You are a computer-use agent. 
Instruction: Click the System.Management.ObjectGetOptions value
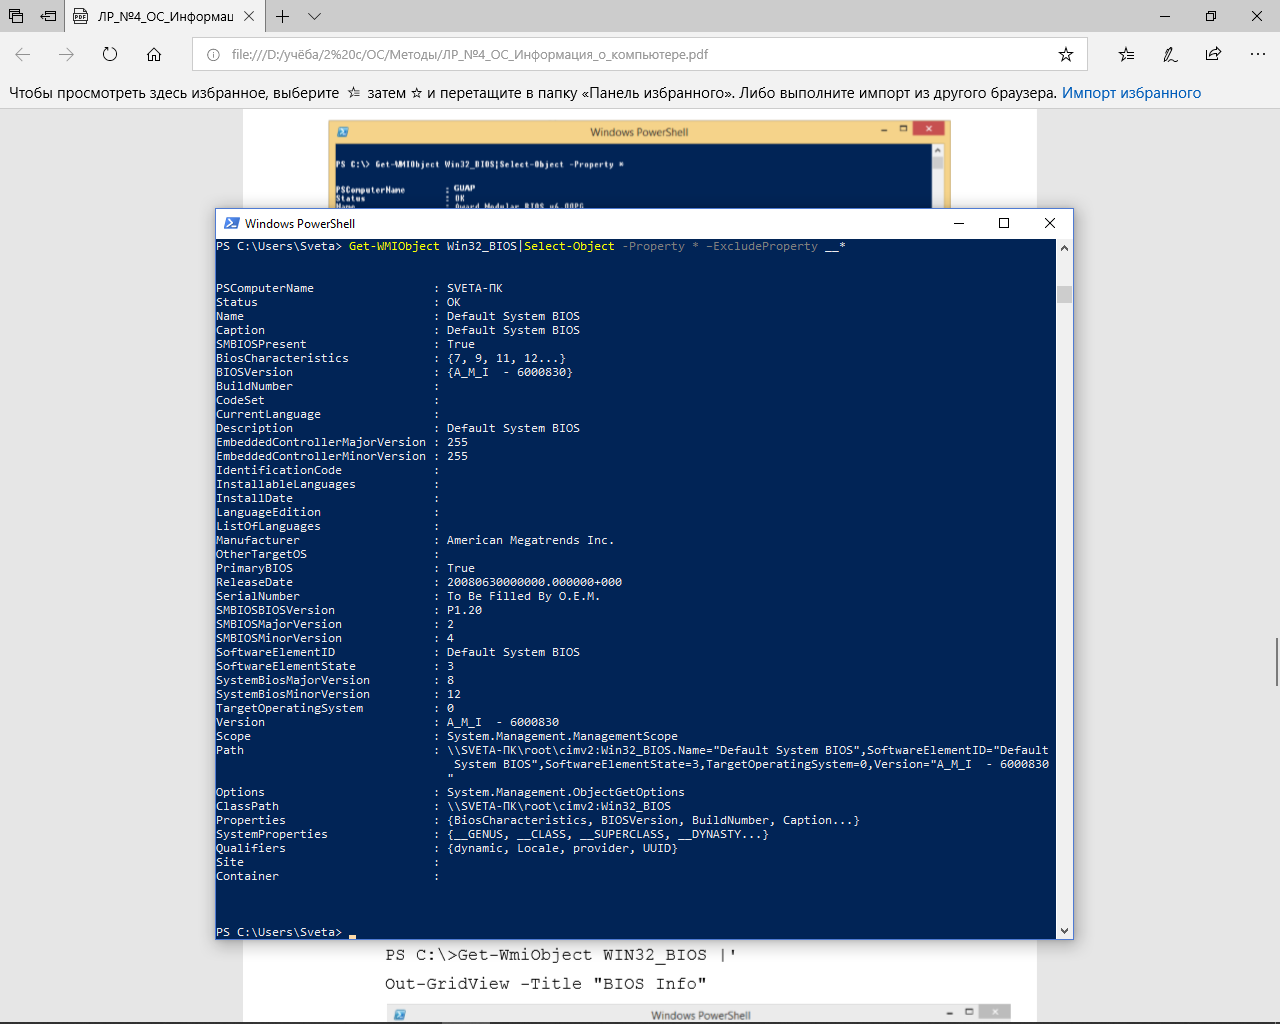[x=566, y=792]
